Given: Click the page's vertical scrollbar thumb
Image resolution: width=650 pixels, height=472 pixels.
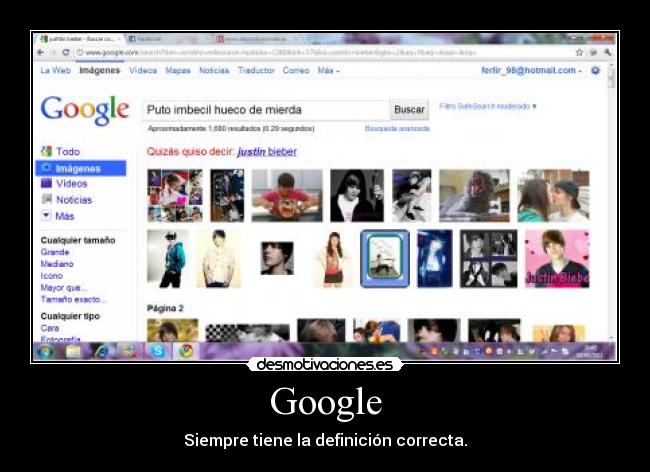Looking at the screenshot, I should tap(611, 76).
